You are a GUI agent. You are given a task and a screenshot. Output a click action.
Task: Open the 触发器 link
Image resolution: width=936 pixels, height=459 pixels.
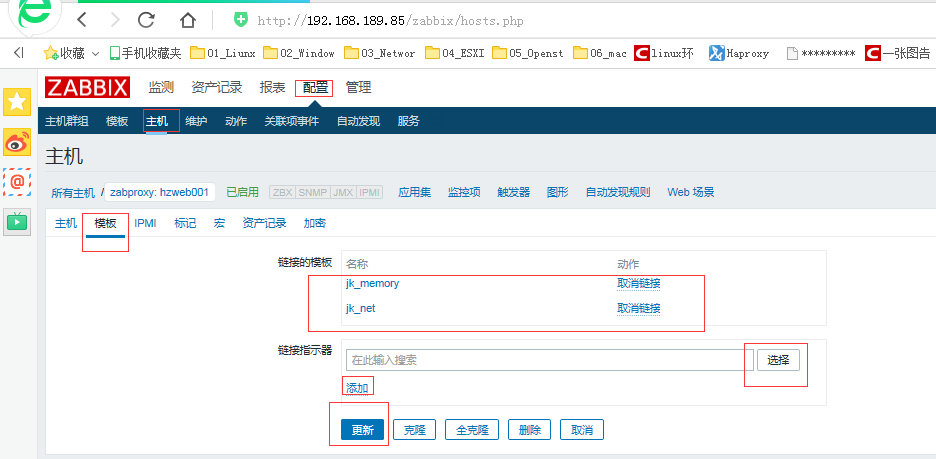pyautogui.click(x=514, y=192)
